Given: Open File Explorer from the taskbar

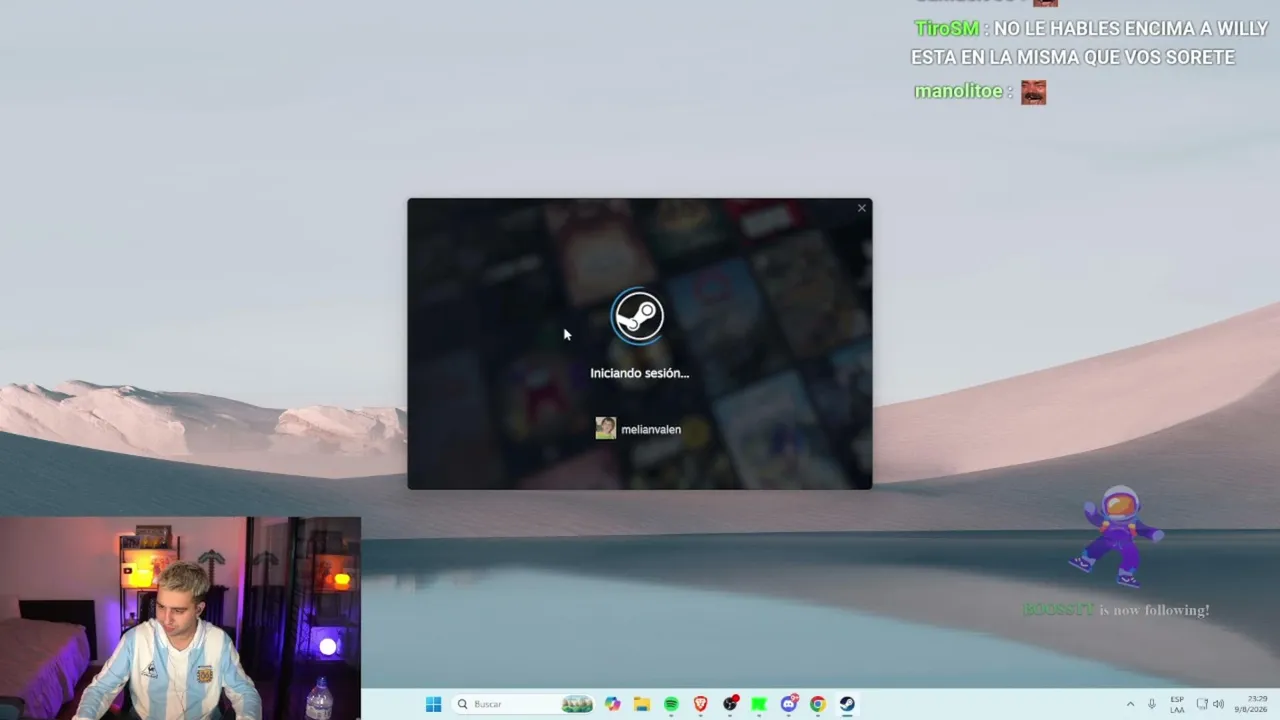Looking at the screenshot, I should tap(642, 704).
